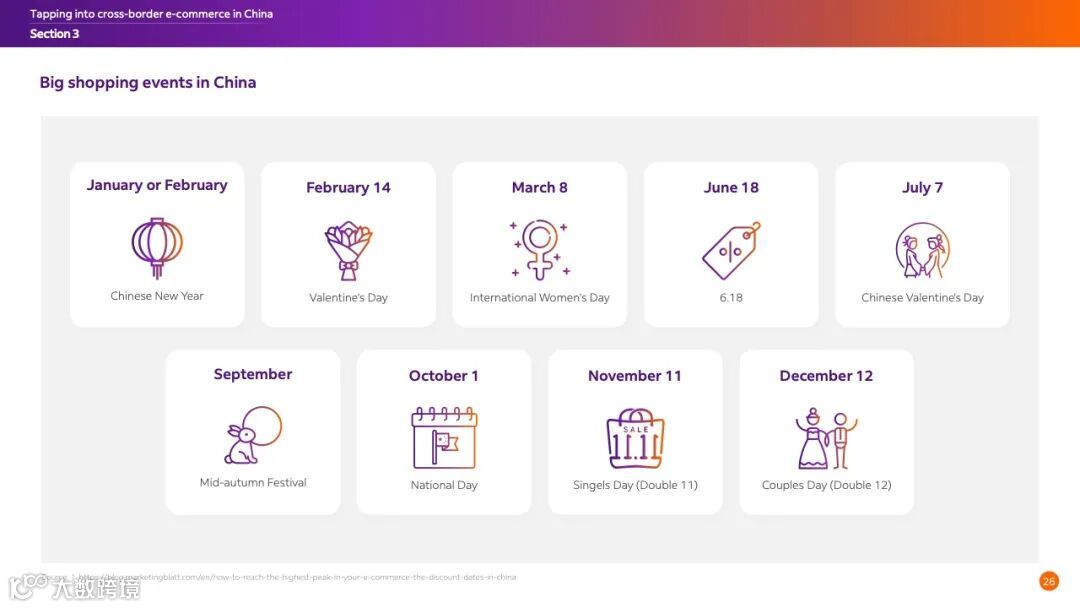The height and width of the screenshot is (608, 1080).
Task: Click the source URL link at the bottom
Action: tap(296, 577)
